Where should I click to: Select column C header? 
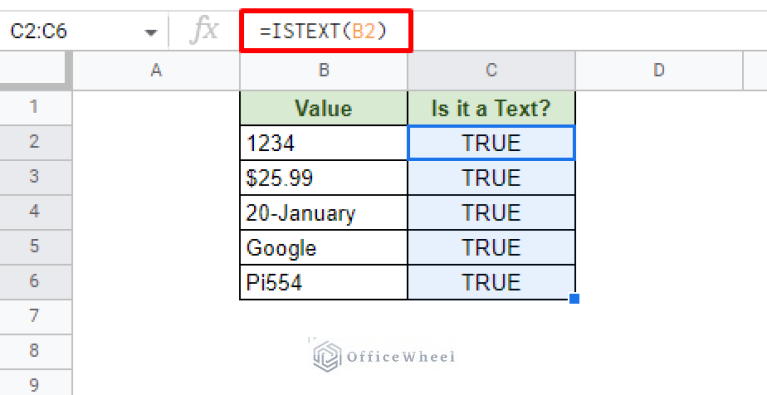491,70
